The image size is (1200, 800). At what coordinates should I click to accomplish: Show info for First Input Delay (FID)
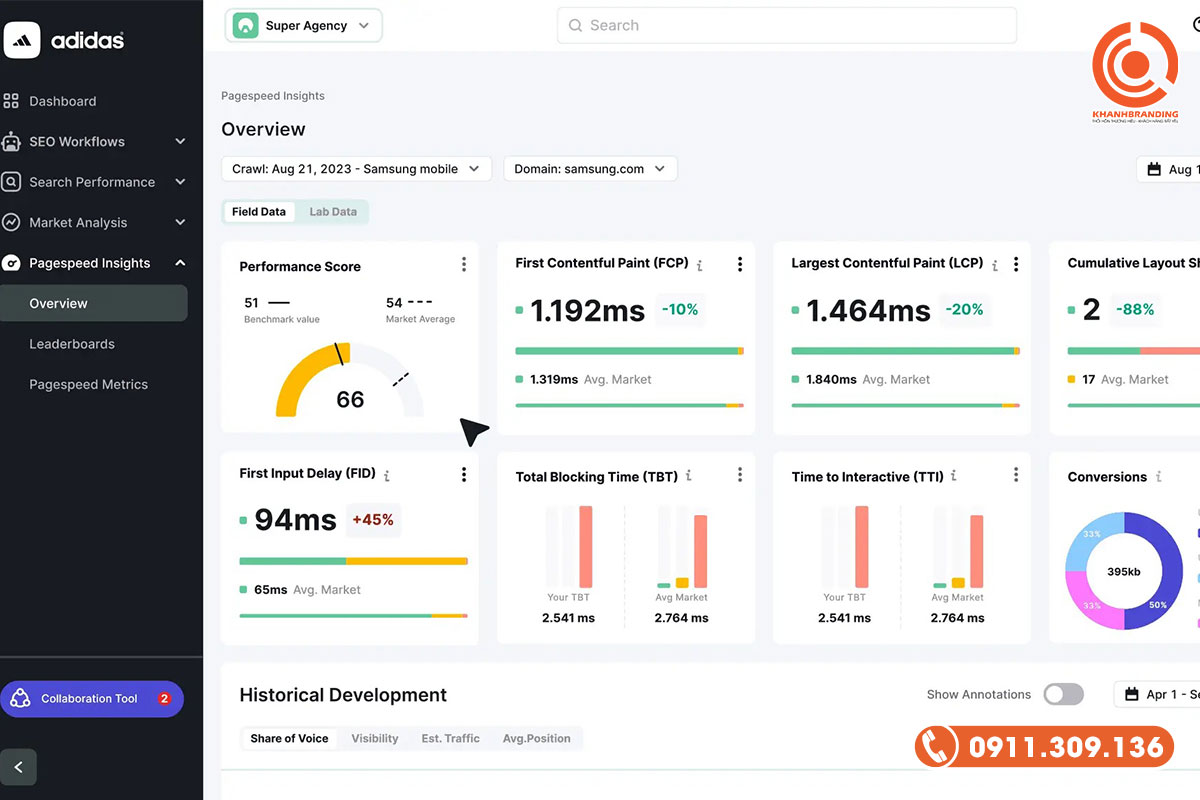tap(387, 475)
